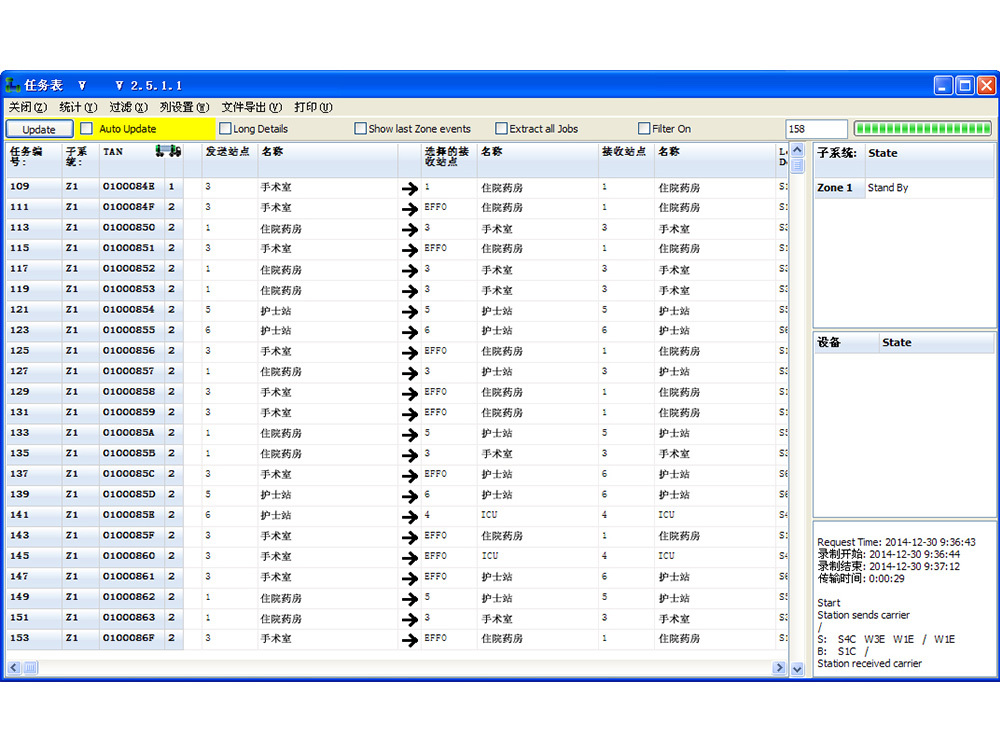Click the 设备 header in the right panel
The height and width of the screenshot is (750, 1000).
(846, 342)
